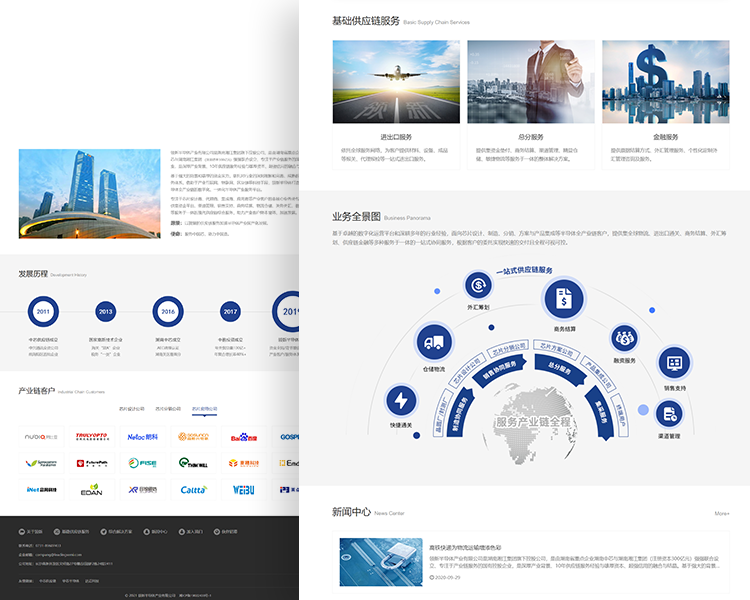Choose the 融资服务 money bags icon

pyautogui.click(x=624, y=338)
